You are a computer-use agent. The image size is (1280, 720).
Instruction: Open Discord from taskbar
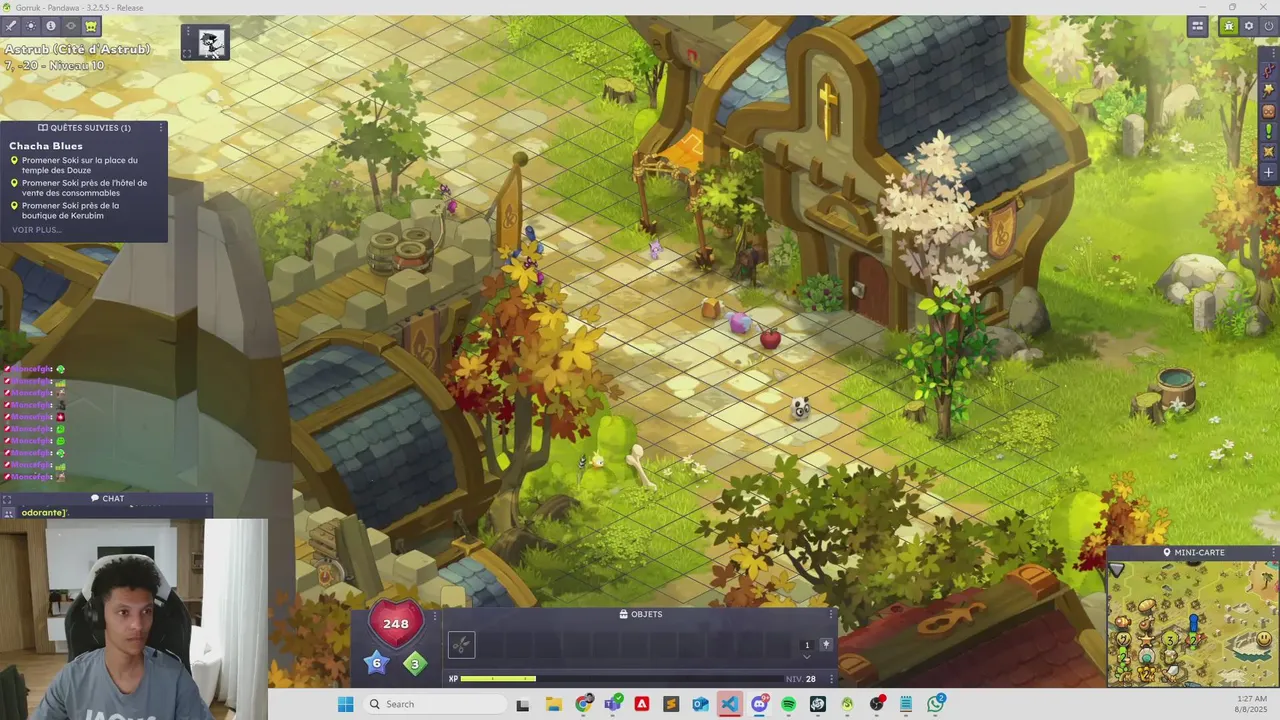[759, 704]
